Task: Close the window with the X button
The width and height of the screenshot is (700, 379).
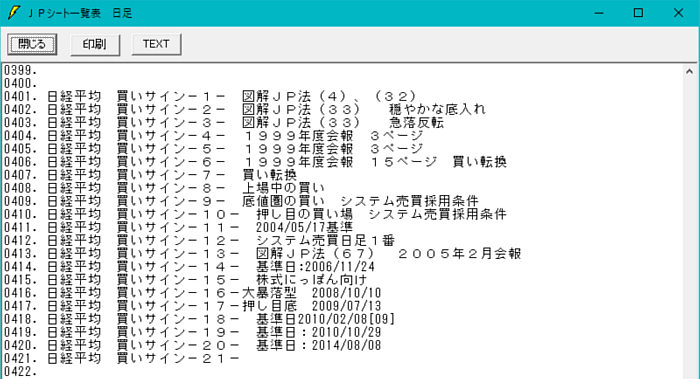Action: [678, 13]
